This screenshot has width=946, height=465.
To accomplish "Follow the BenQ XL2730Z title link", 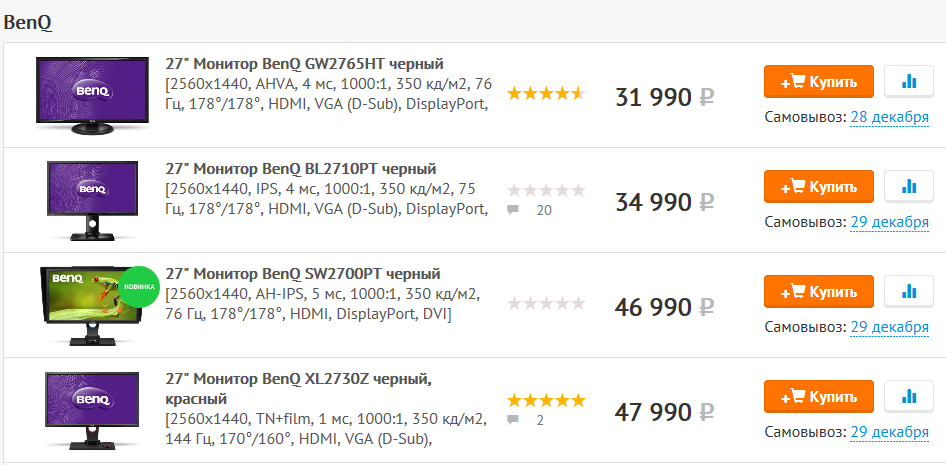I will click(x=297, y=379).
